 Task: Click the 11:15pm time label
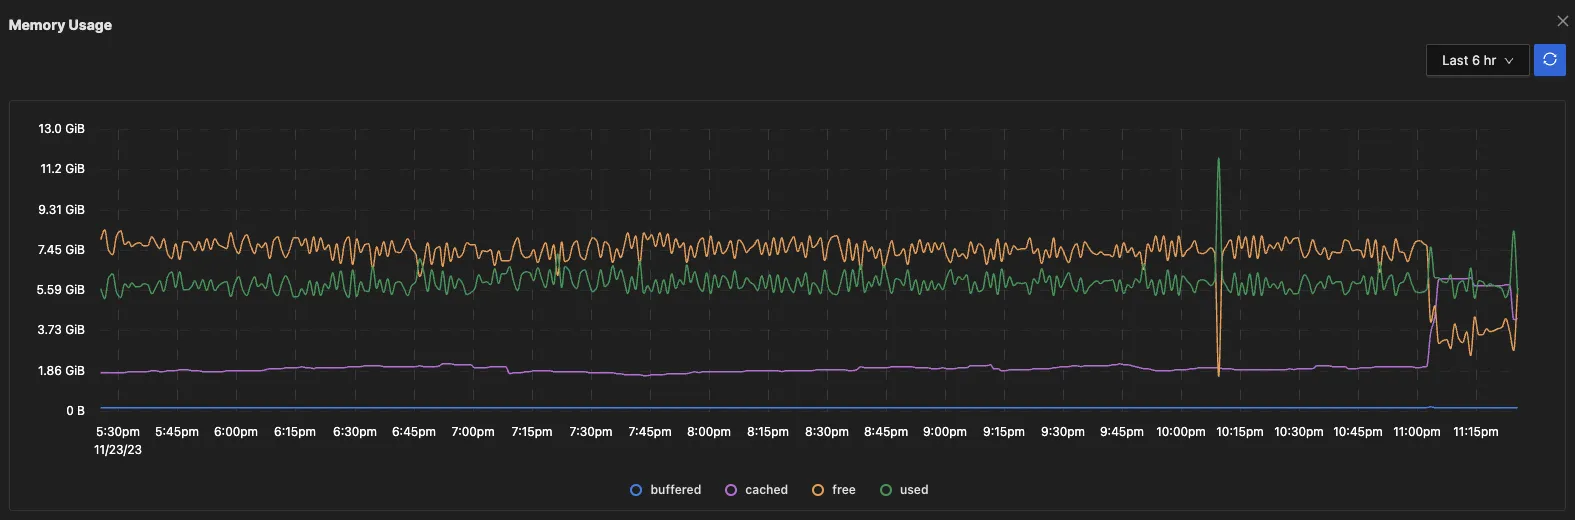pyautogui.click(x=1476, y=432)
